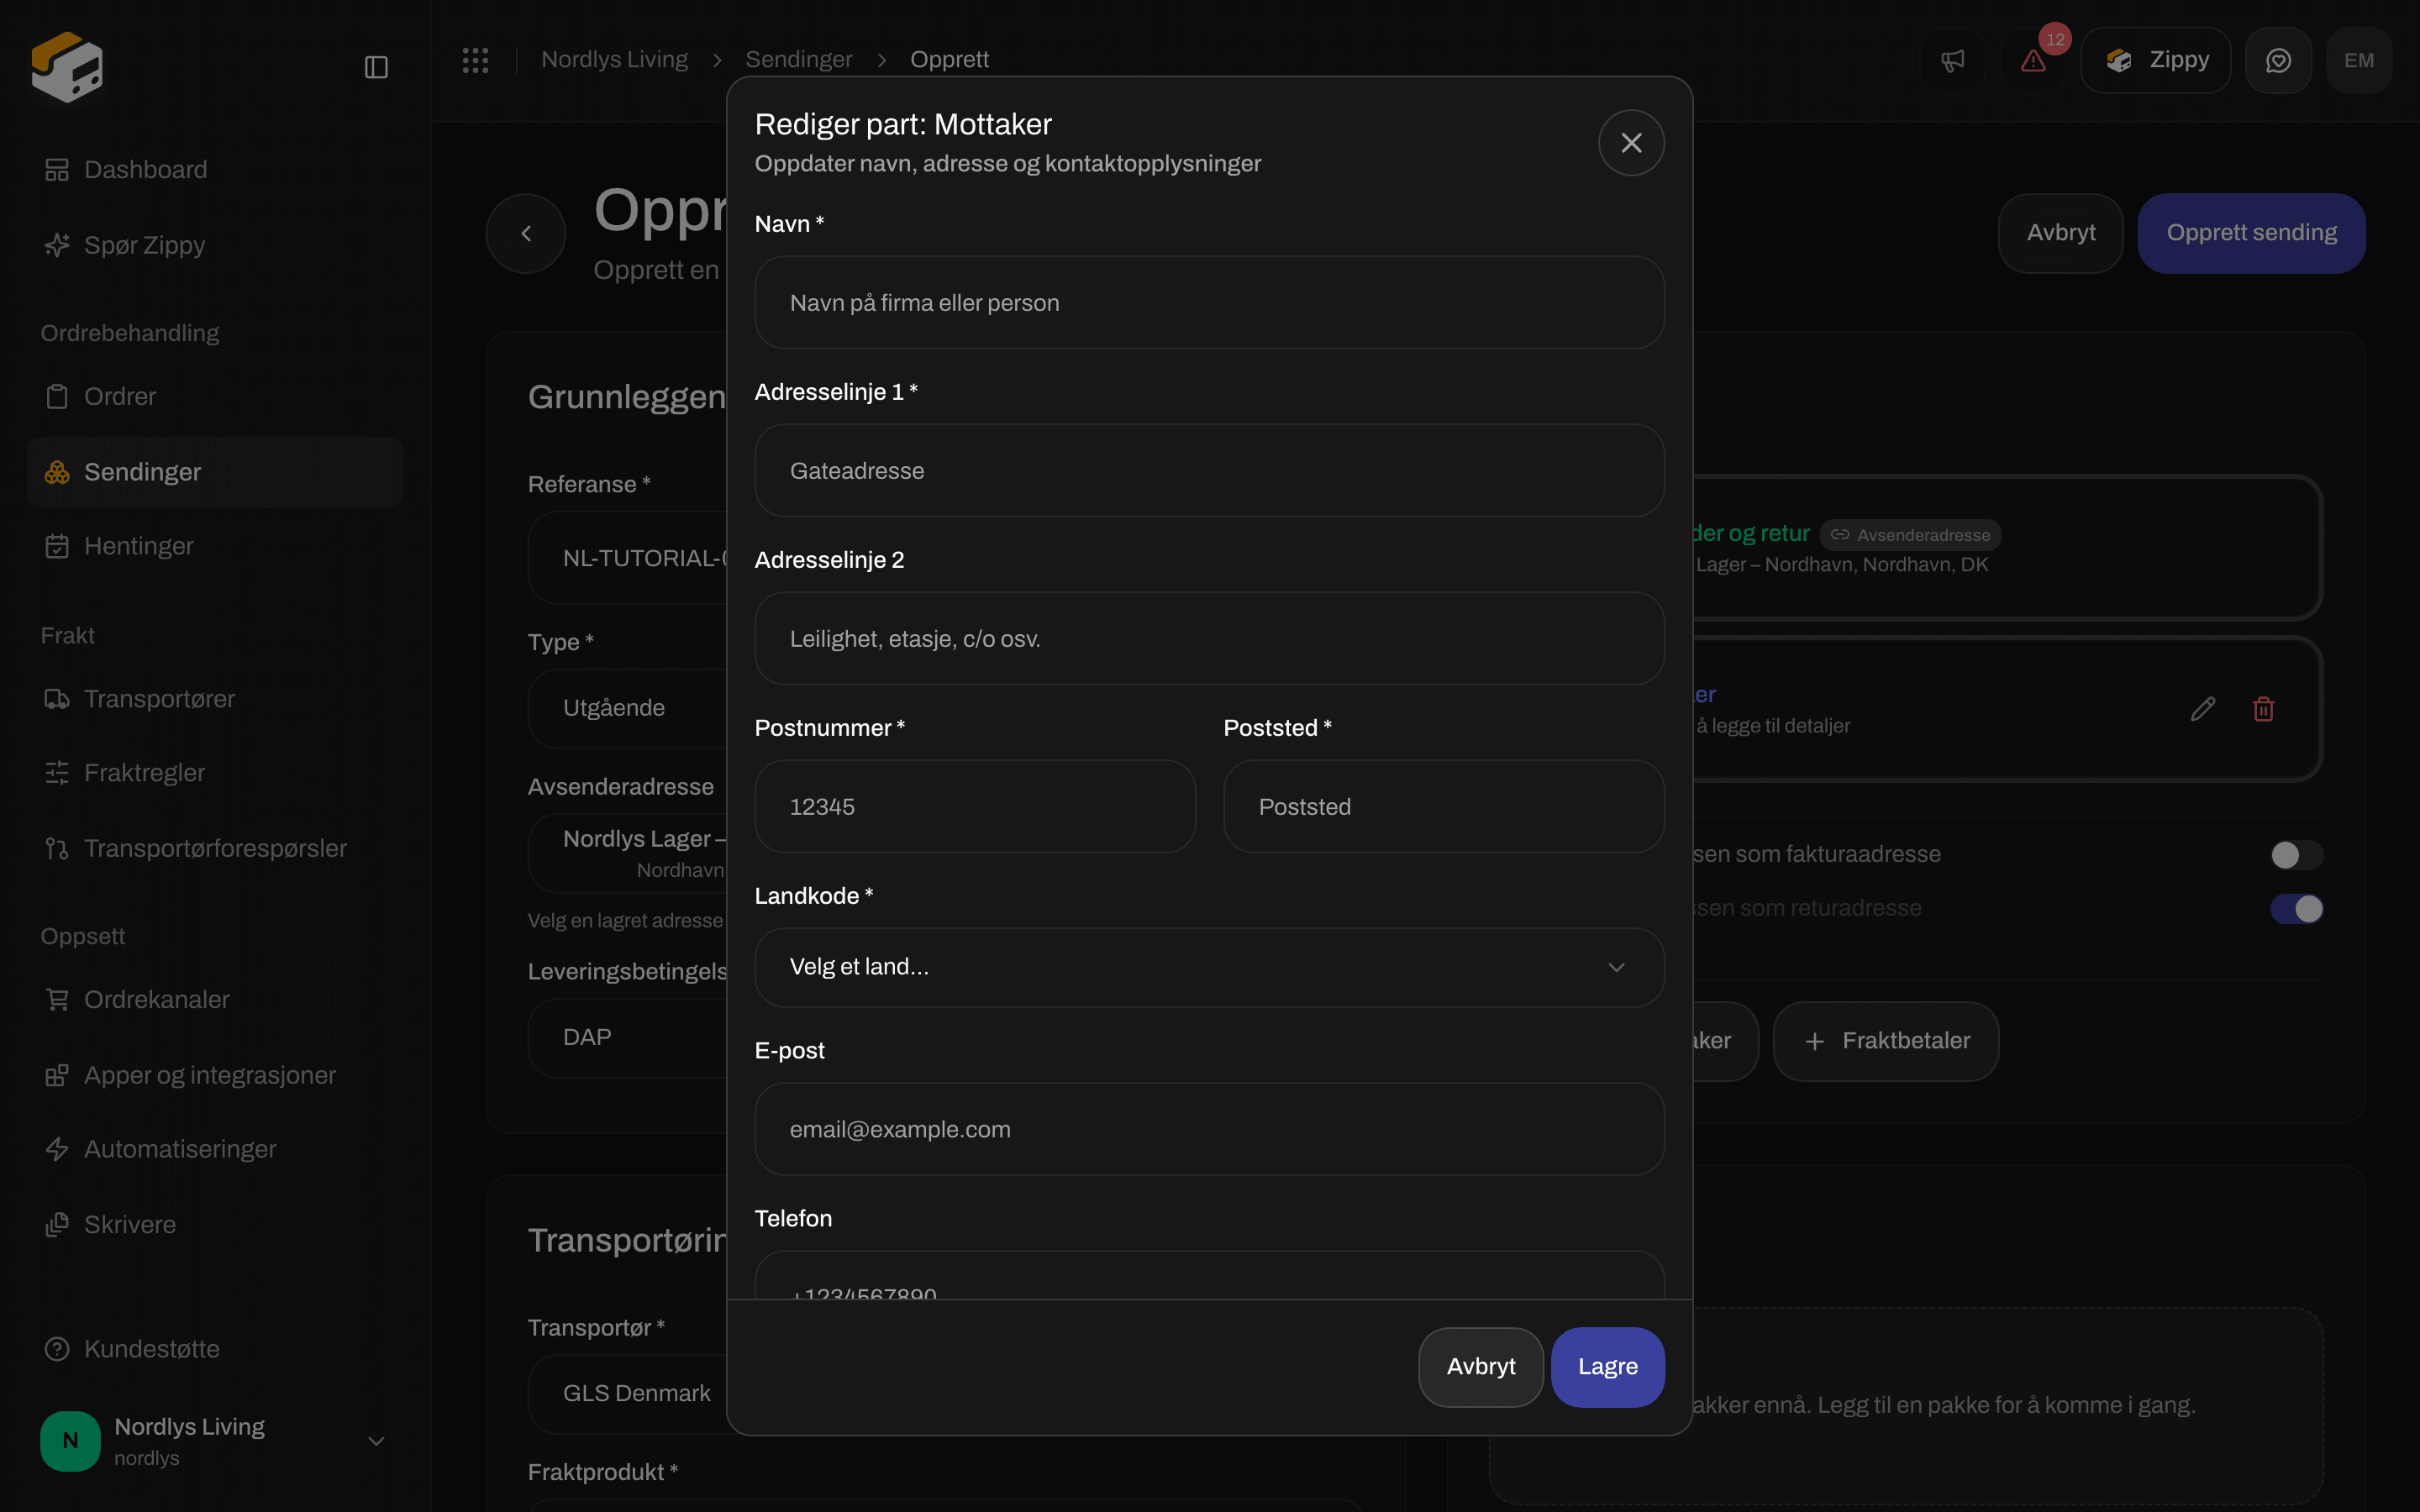
Task: Close the Rediger part dialog
Action: [x=1631, y=143]
